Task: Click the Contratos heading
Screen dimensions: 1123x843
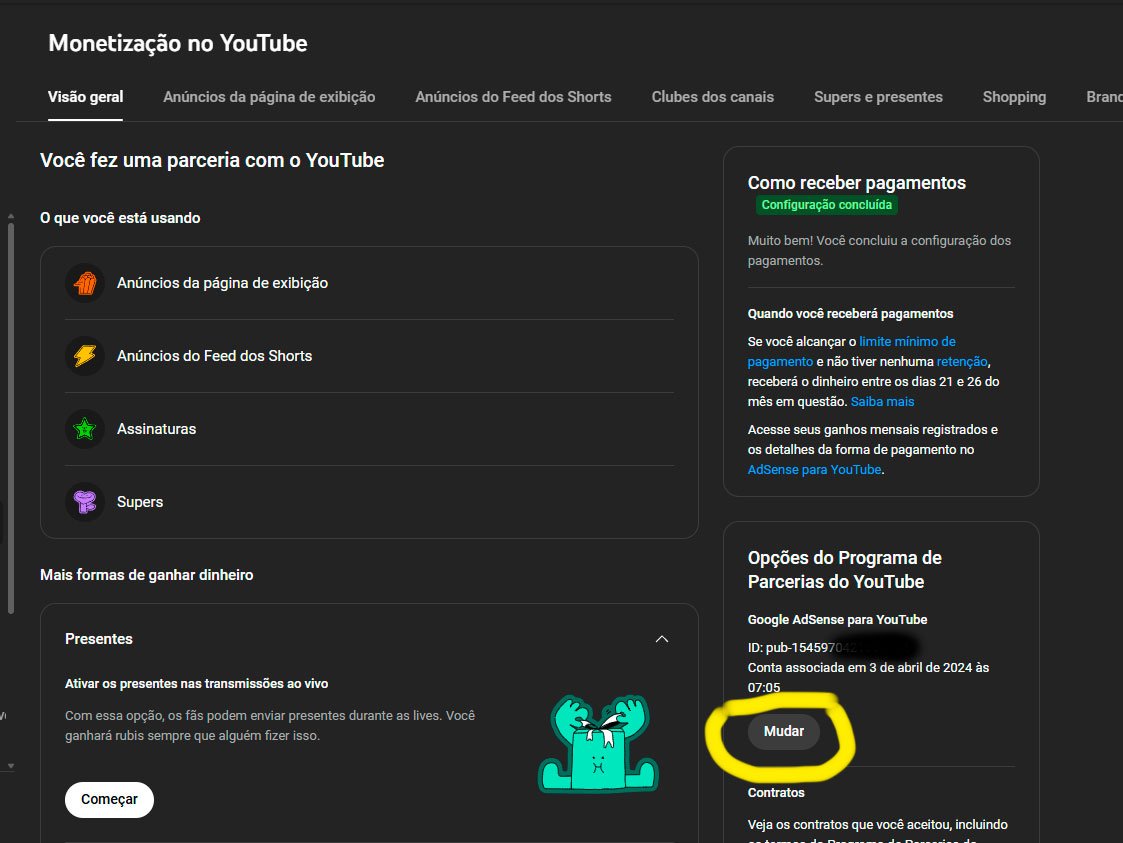Action: (776, 793)
